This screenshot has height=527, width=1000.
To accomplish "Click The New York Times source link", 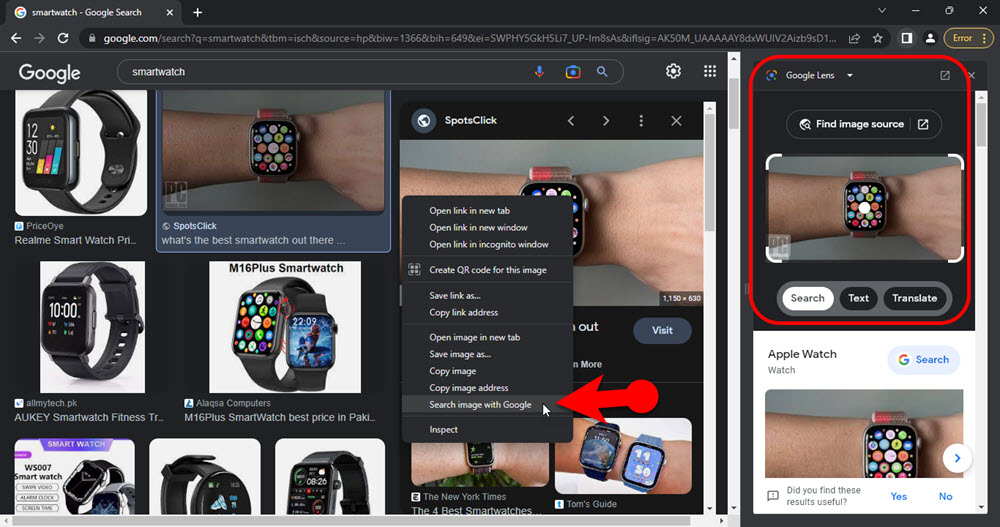I will pos(464,496).
